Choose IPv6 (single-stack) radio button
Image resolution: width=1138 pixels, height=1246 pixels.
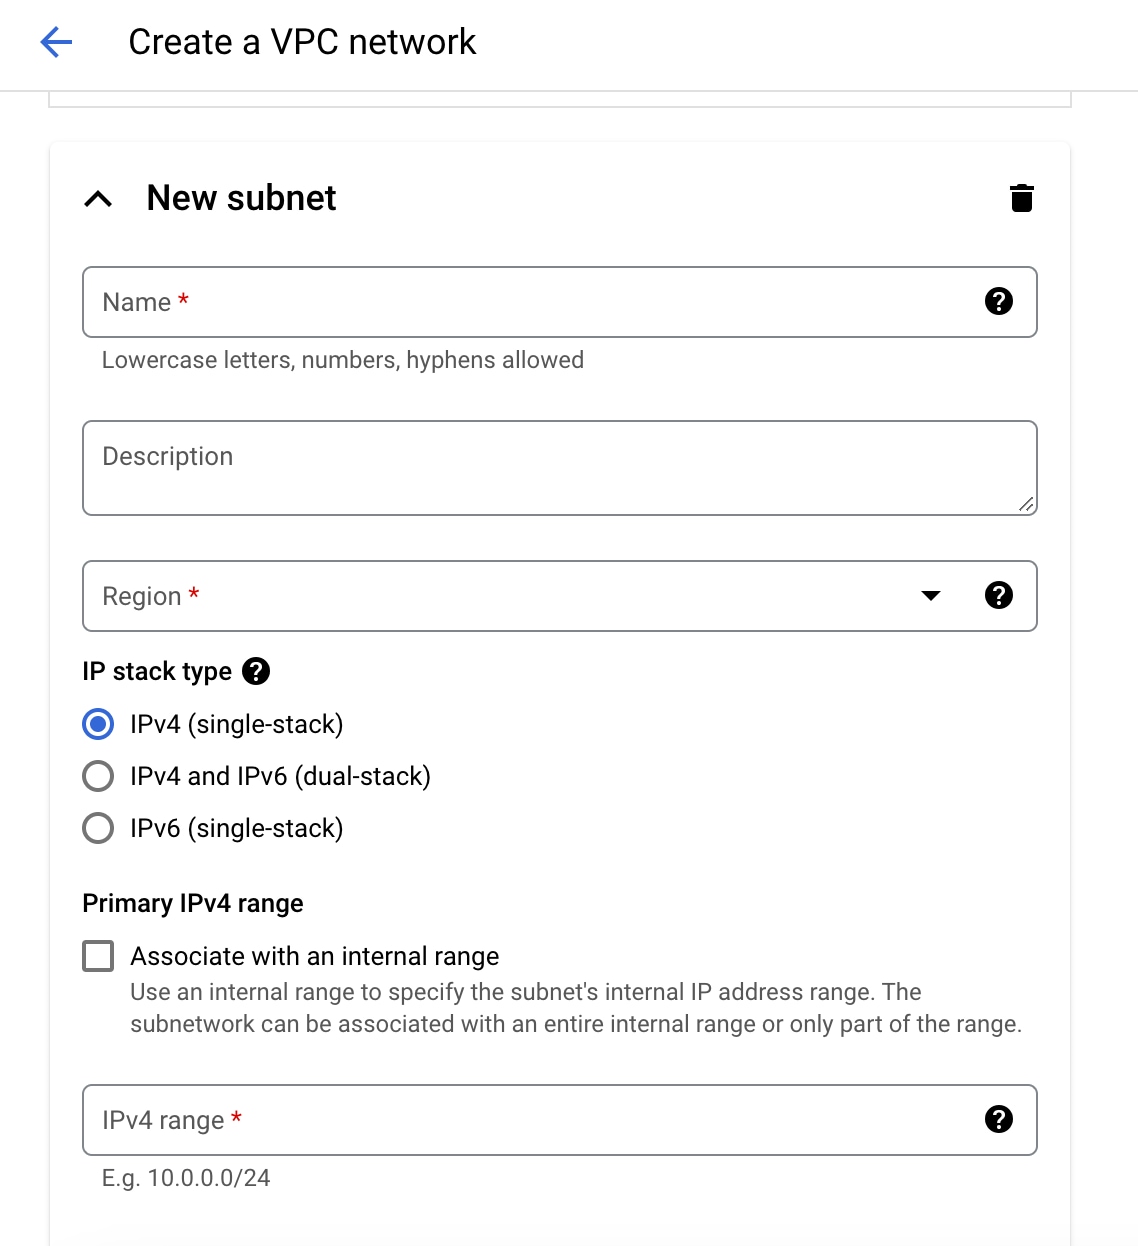98,828
